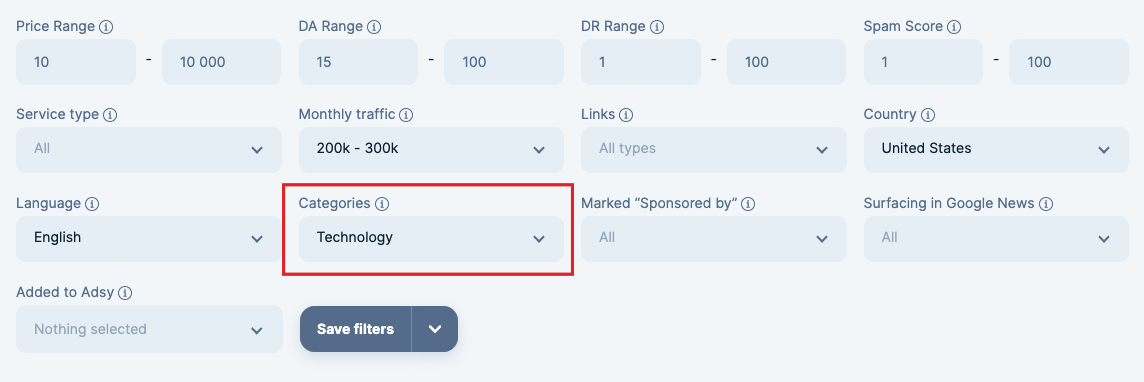
Task: Open the Country dropdown showing United States
Action: click(x=996, y=149)
